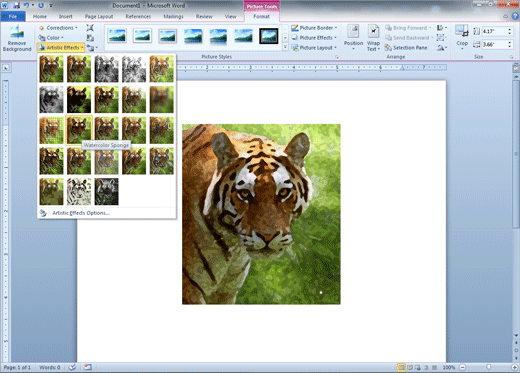Open the Word Help icon
Image resolution: width=520 pixels, height=373 pixels.
515,16
